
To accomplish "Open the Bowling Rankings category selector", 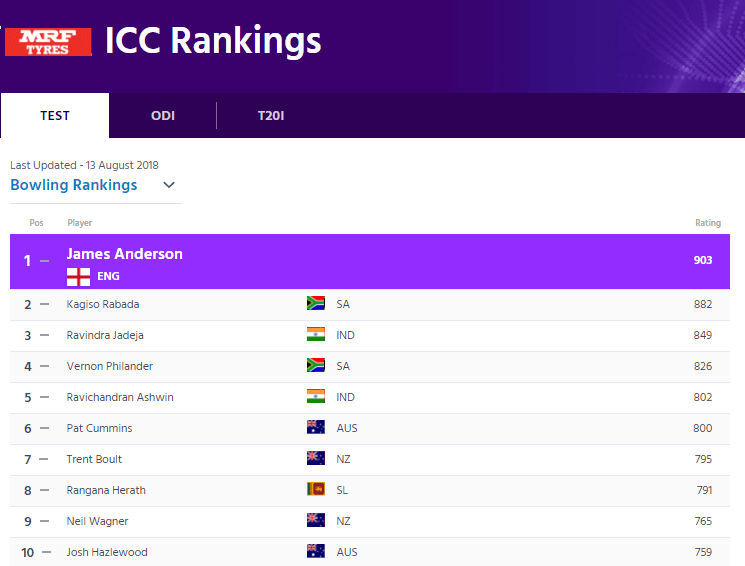I will tap(74, 185).
